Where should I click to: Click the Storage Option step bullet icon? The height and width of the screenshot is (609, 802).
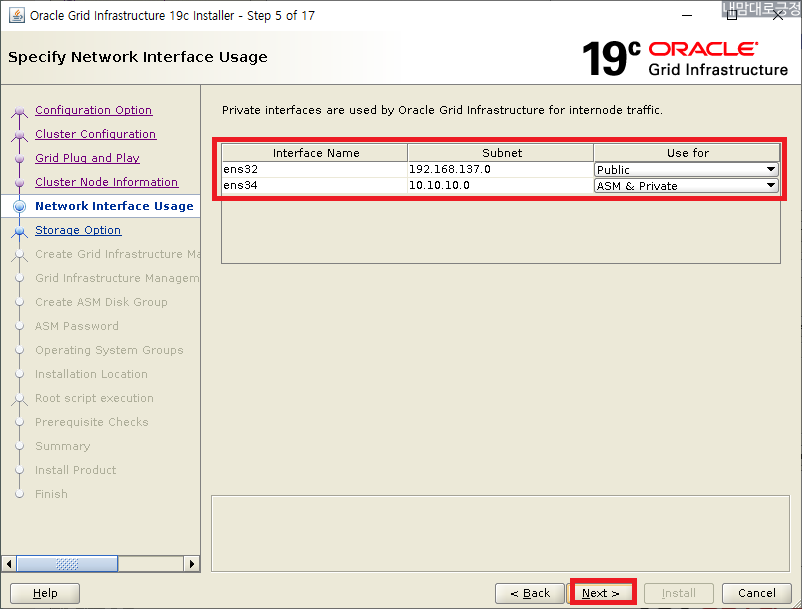[19, 231]
